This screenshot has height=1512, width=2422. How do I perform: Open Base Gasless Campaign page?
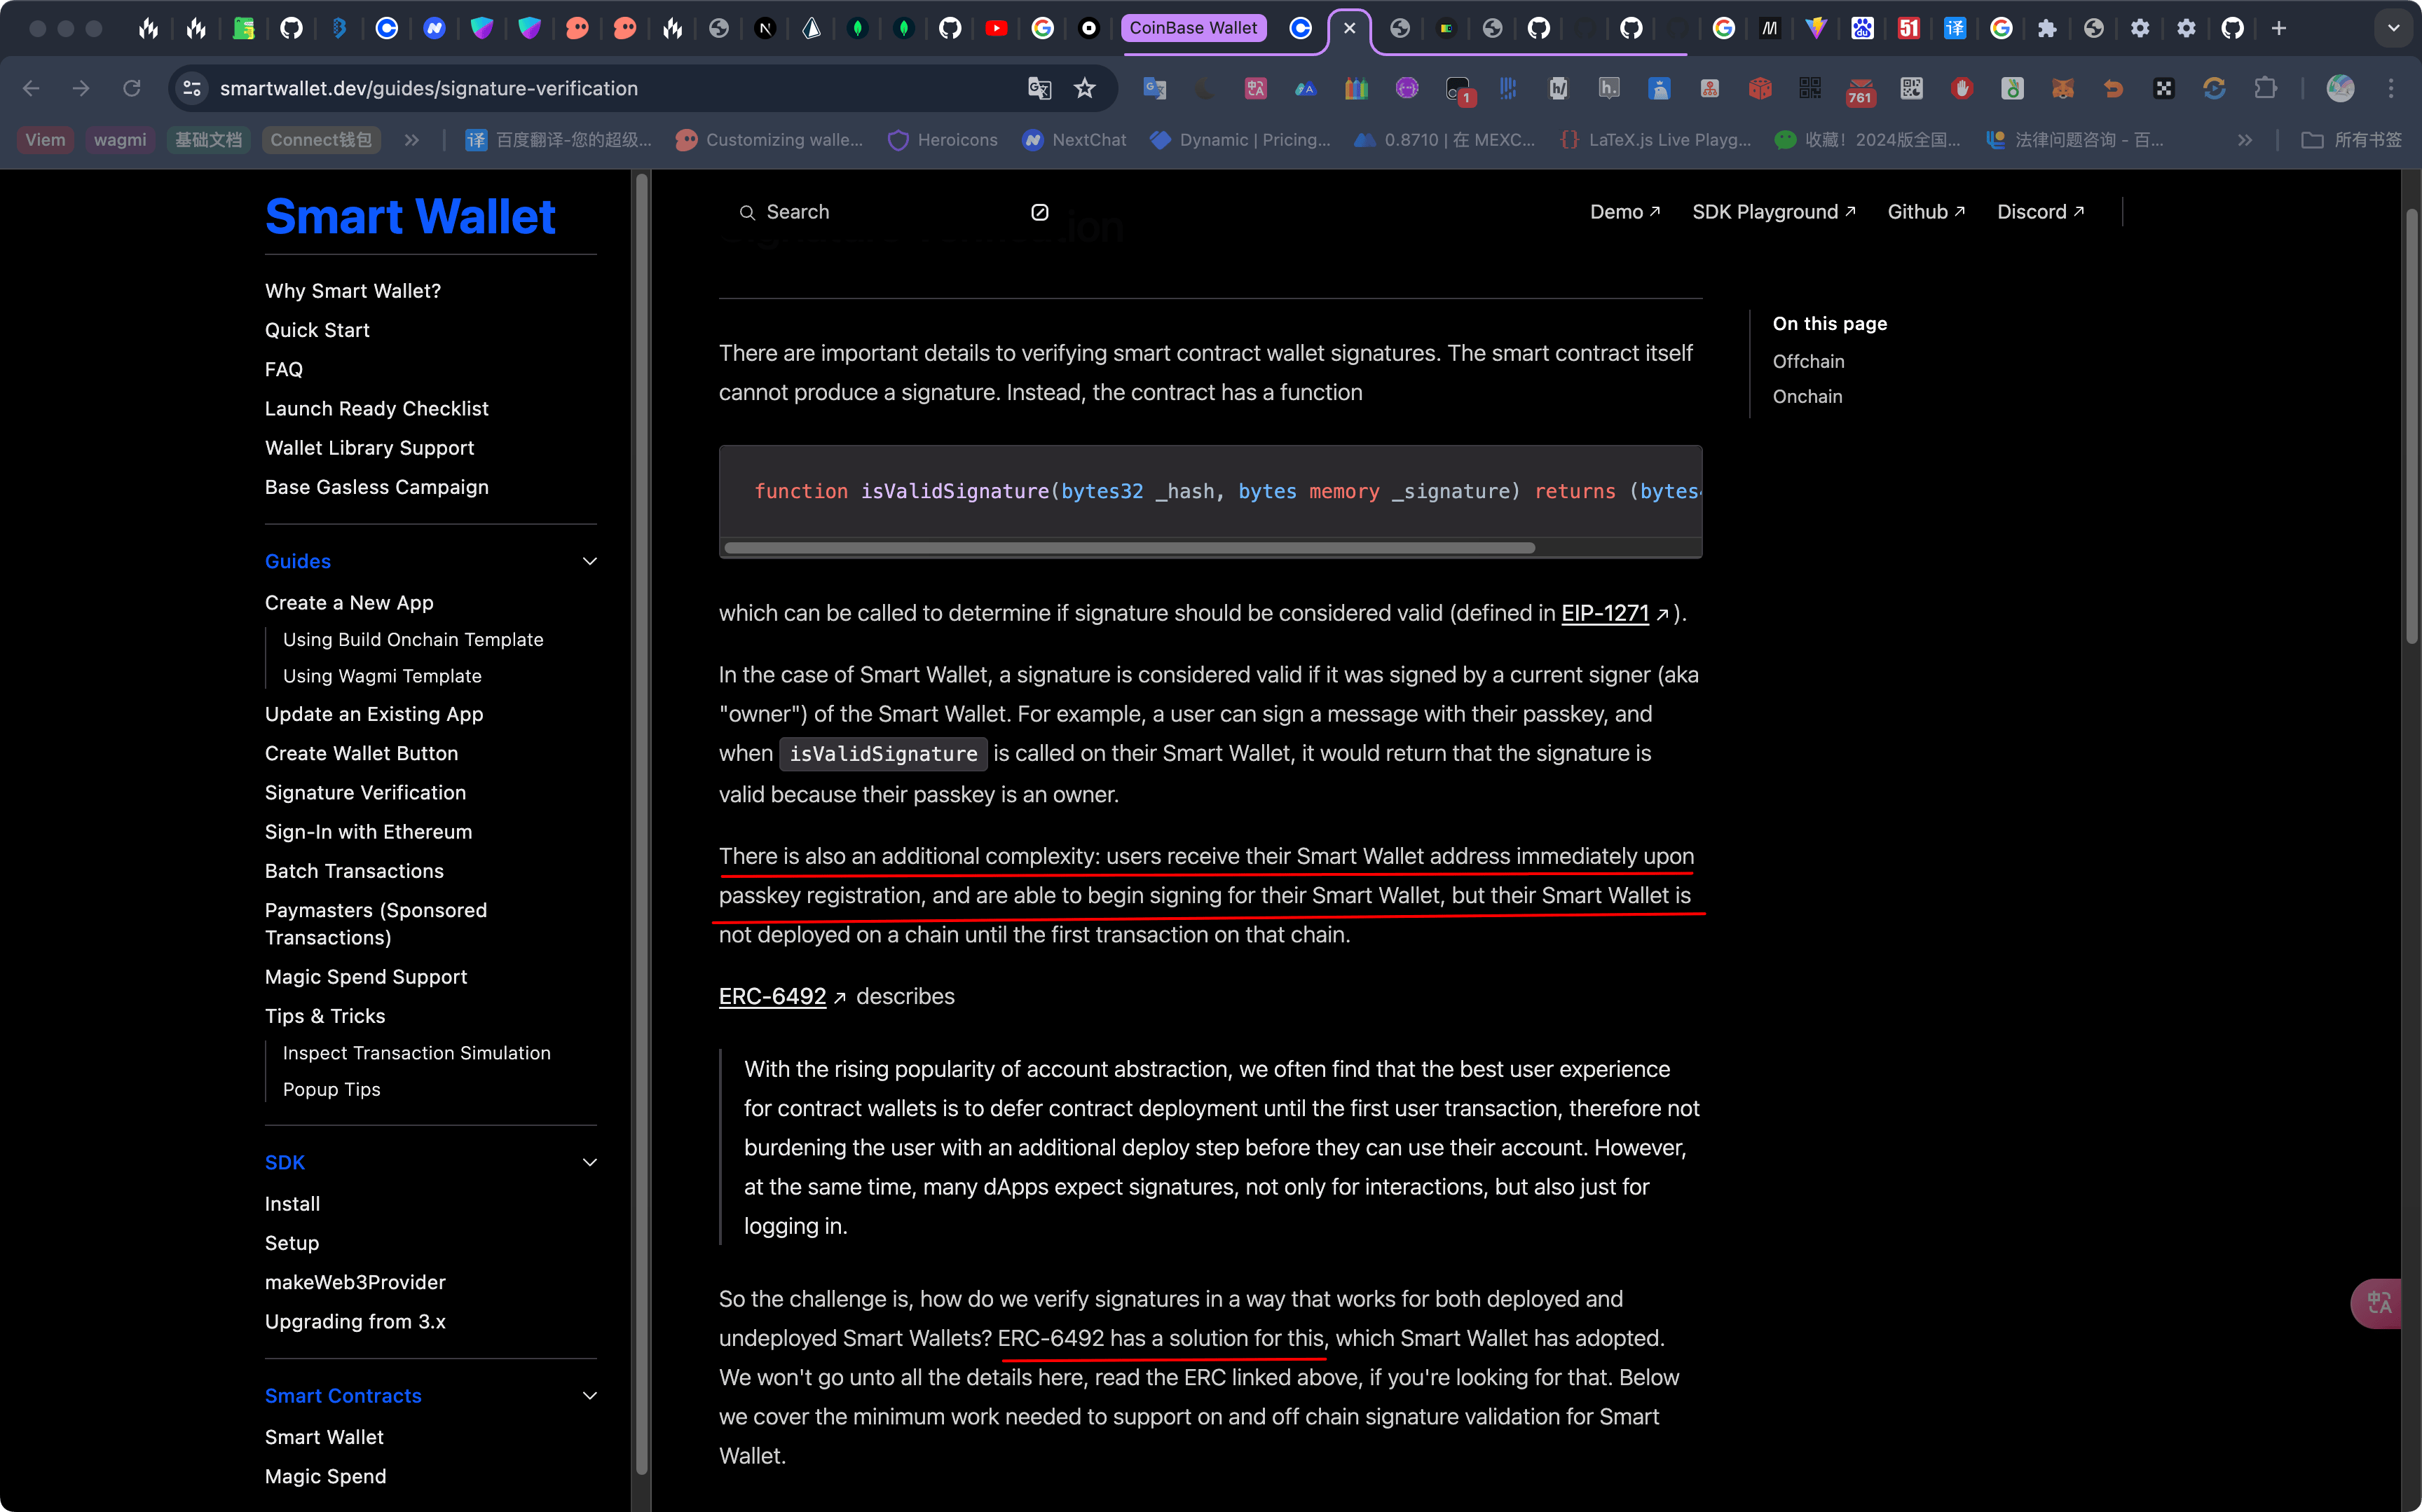tap(377, 487)
